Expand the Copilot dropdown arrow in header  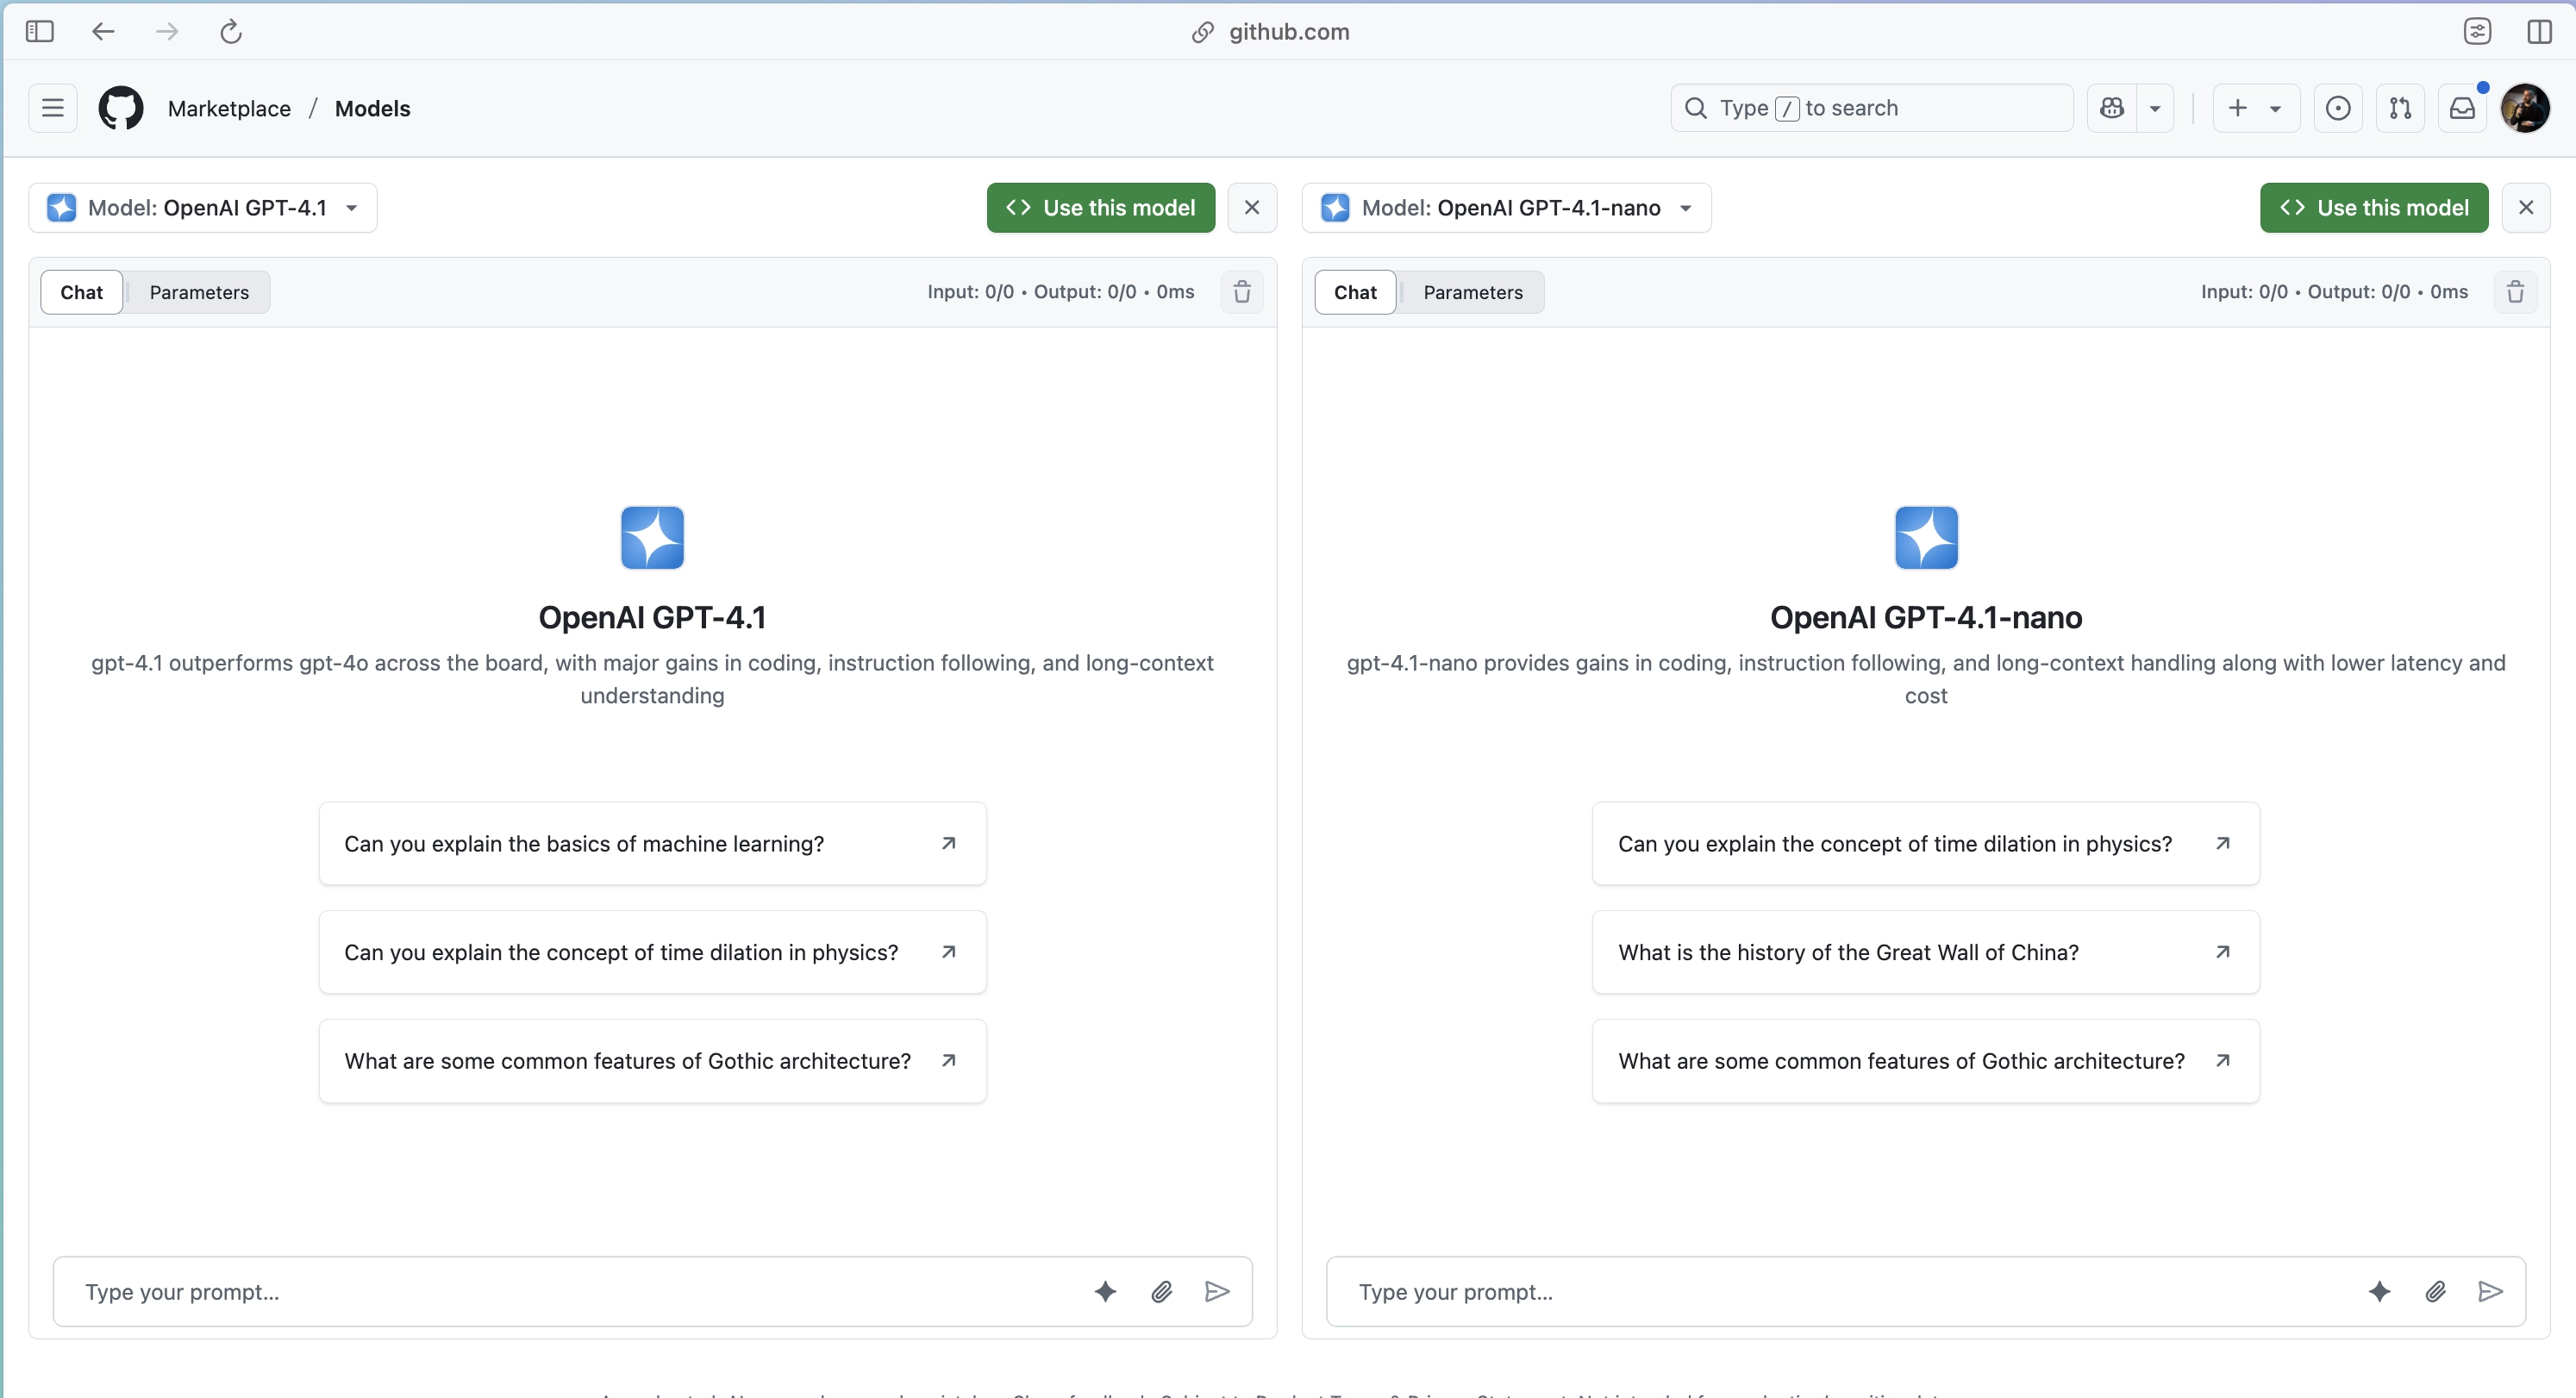(x=2155, y=108)
